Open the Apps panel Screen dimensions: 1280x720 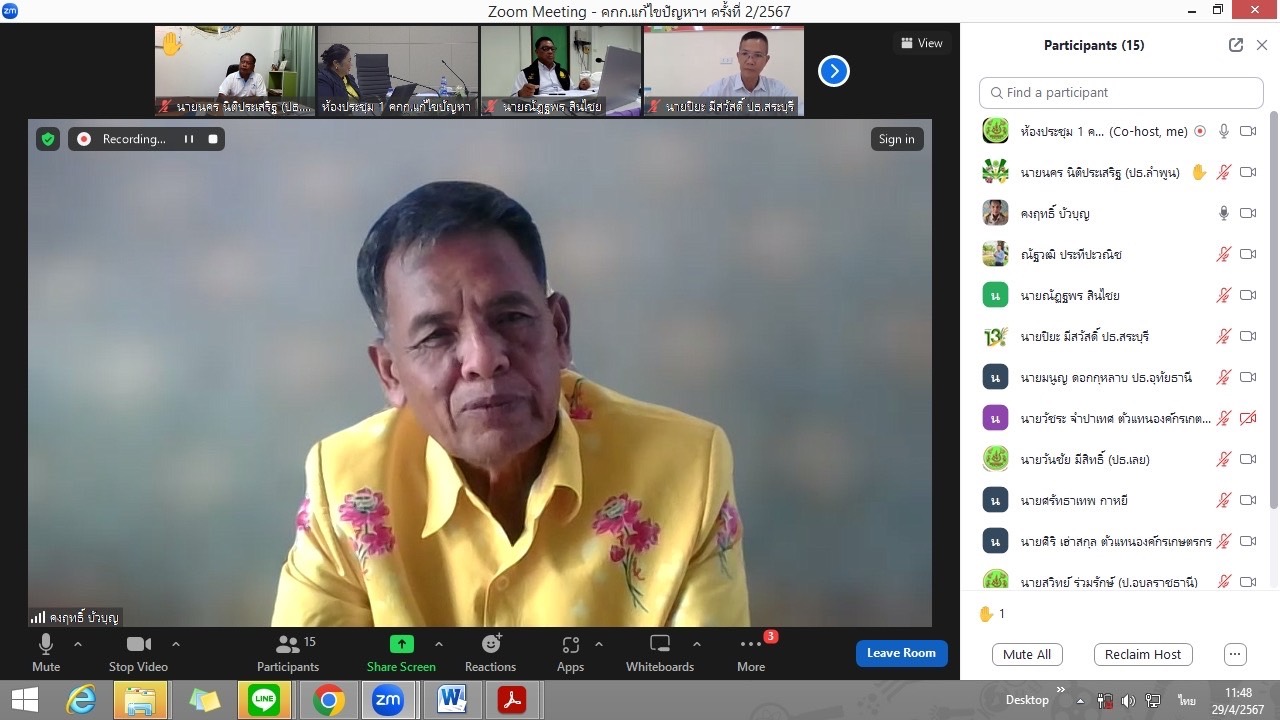[570, 645]
